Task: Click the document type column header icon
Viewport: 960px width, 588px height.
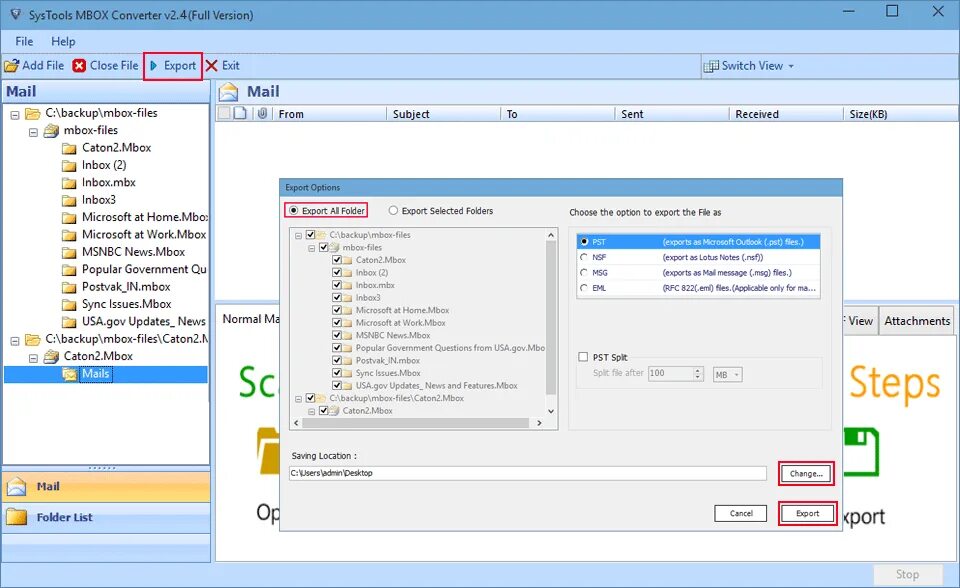Action: click(240, 113)
